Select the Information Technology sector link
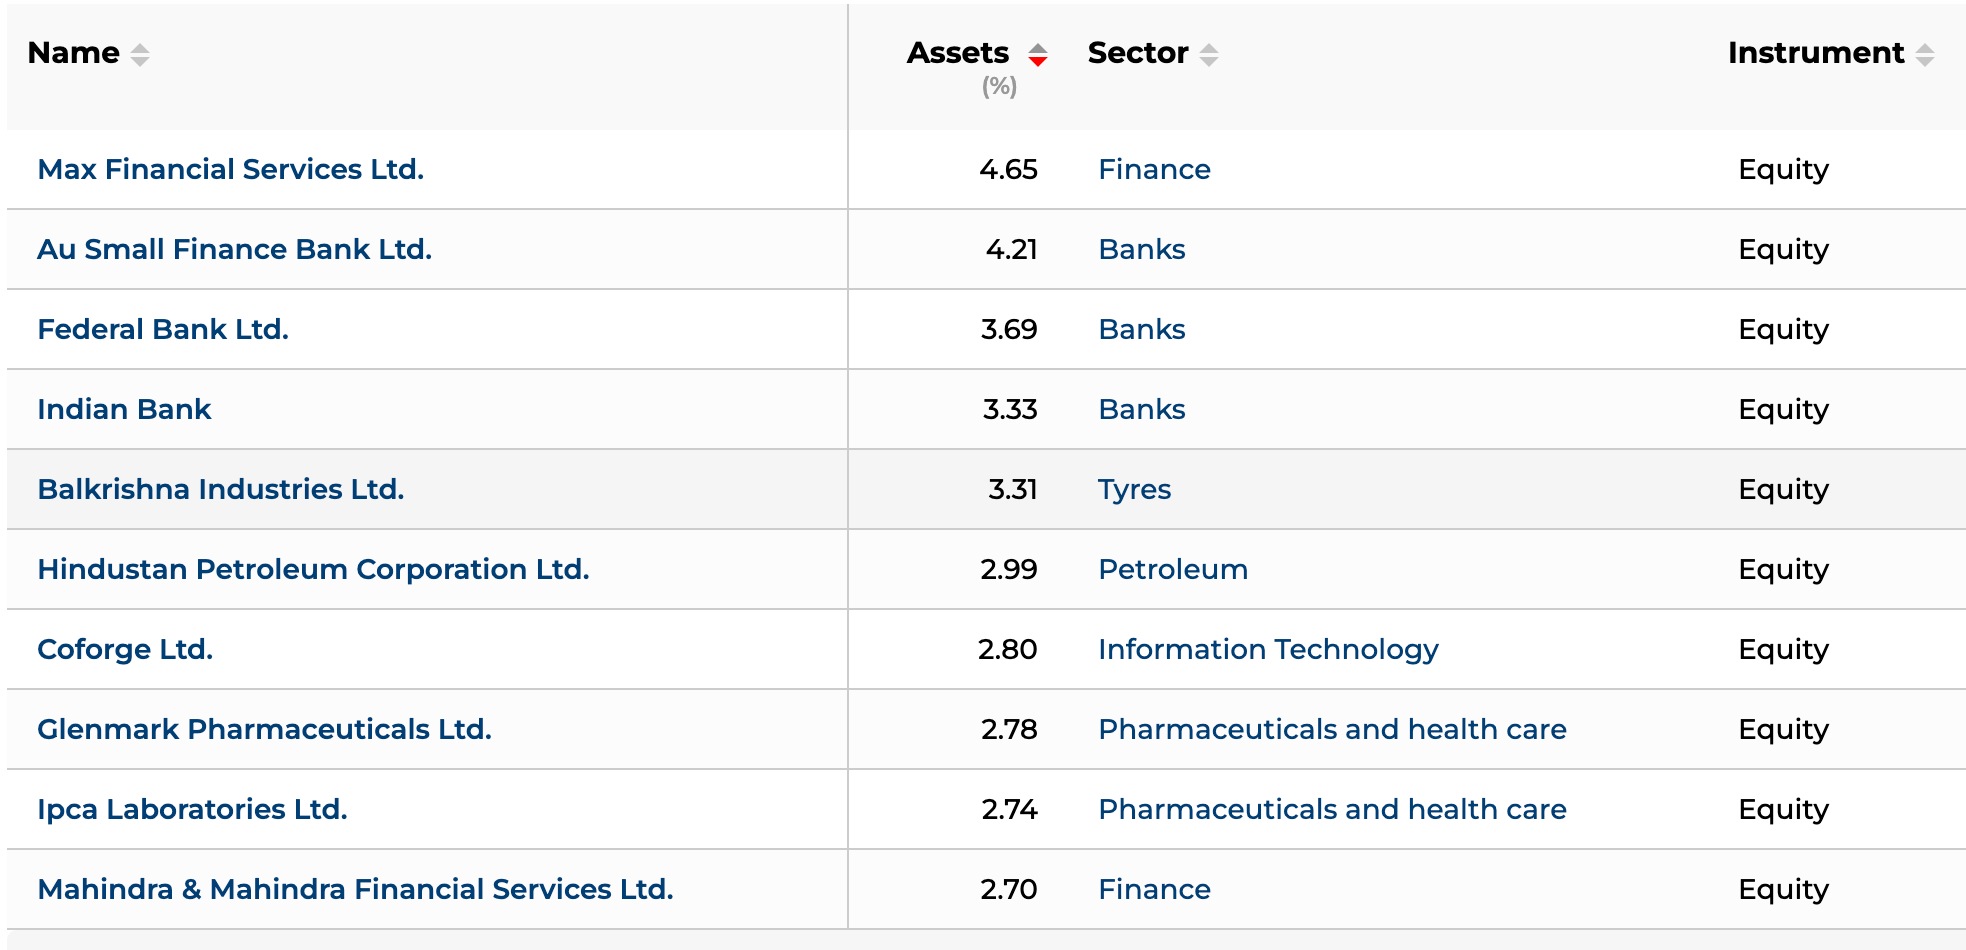 coord(1268,649)
